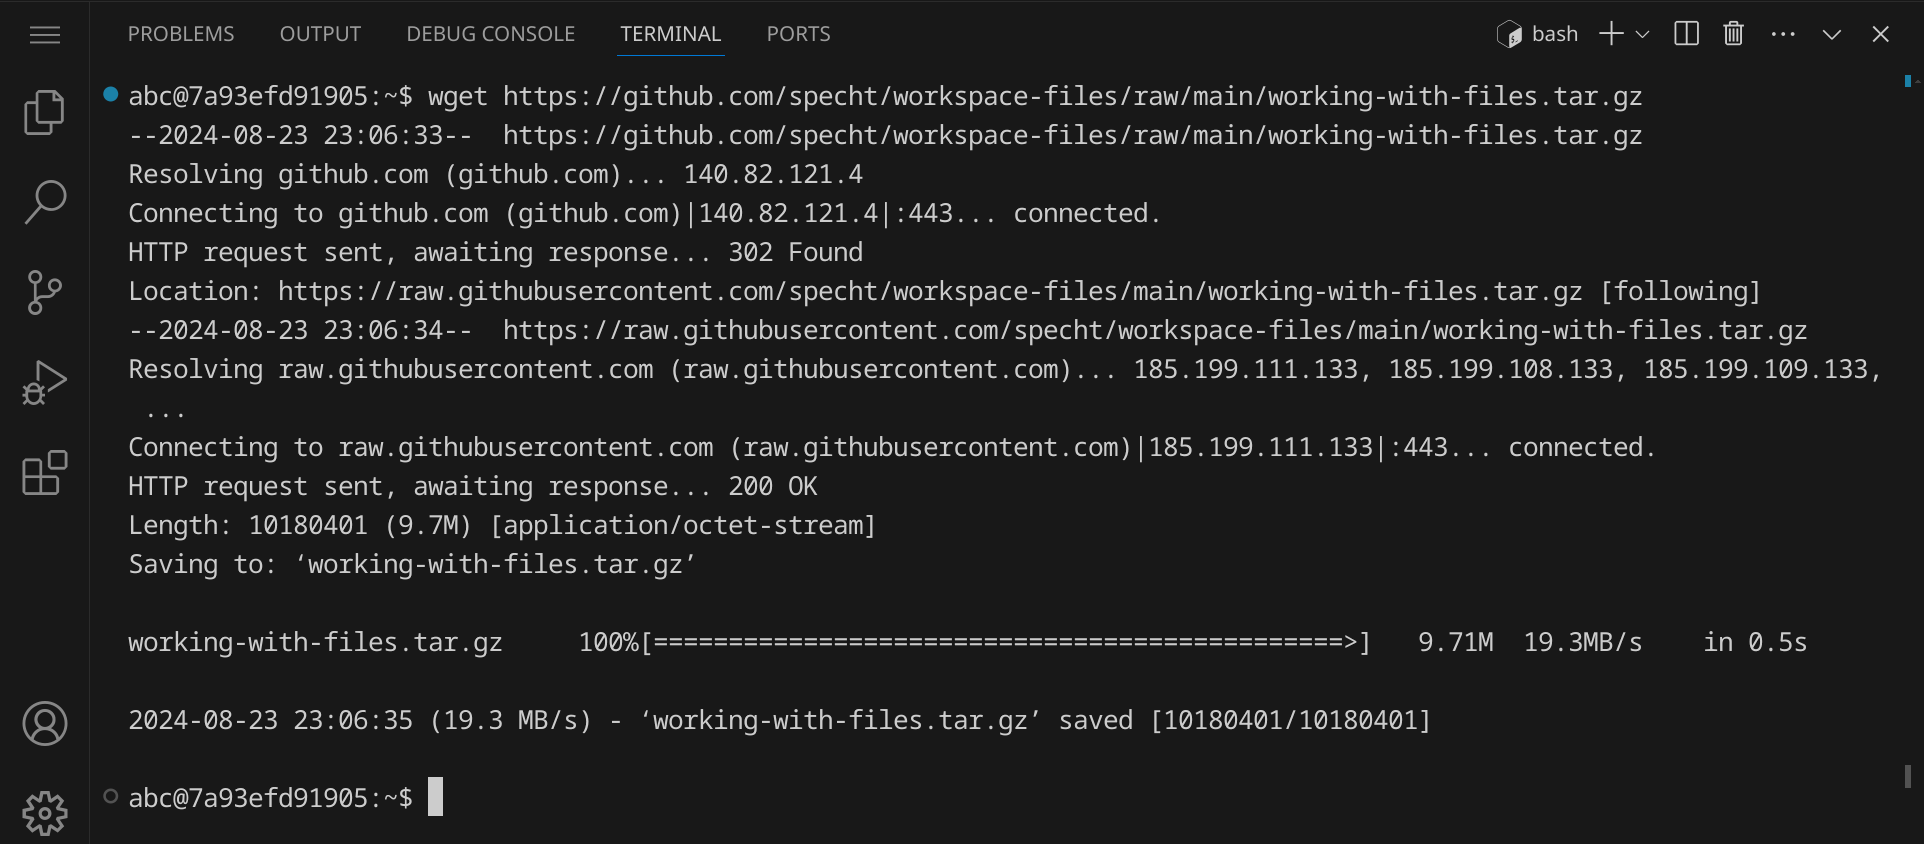The width and height of the screenshot is (1924, 844).
Task: Click the terminal scrollbar
Action: tap(1908, 776)
